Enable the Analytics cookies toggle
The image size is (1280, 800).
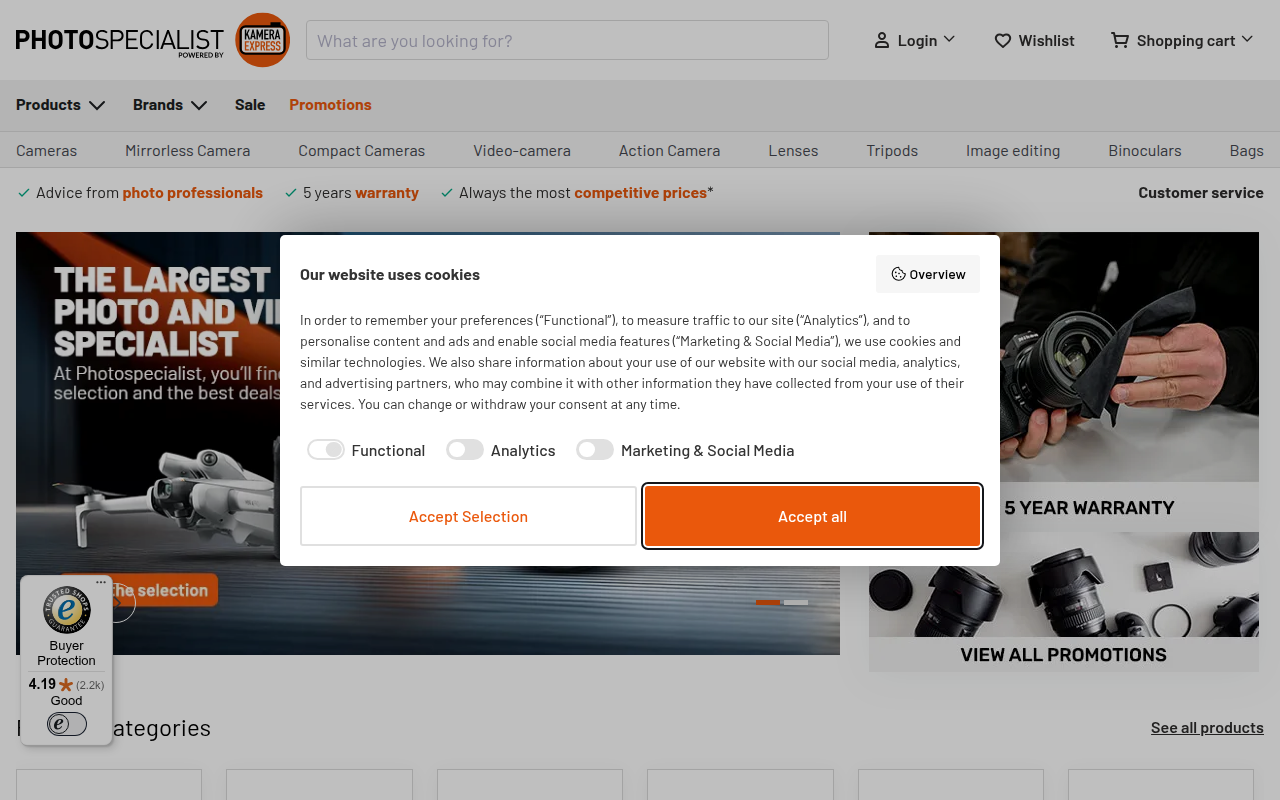pos(465,450)
